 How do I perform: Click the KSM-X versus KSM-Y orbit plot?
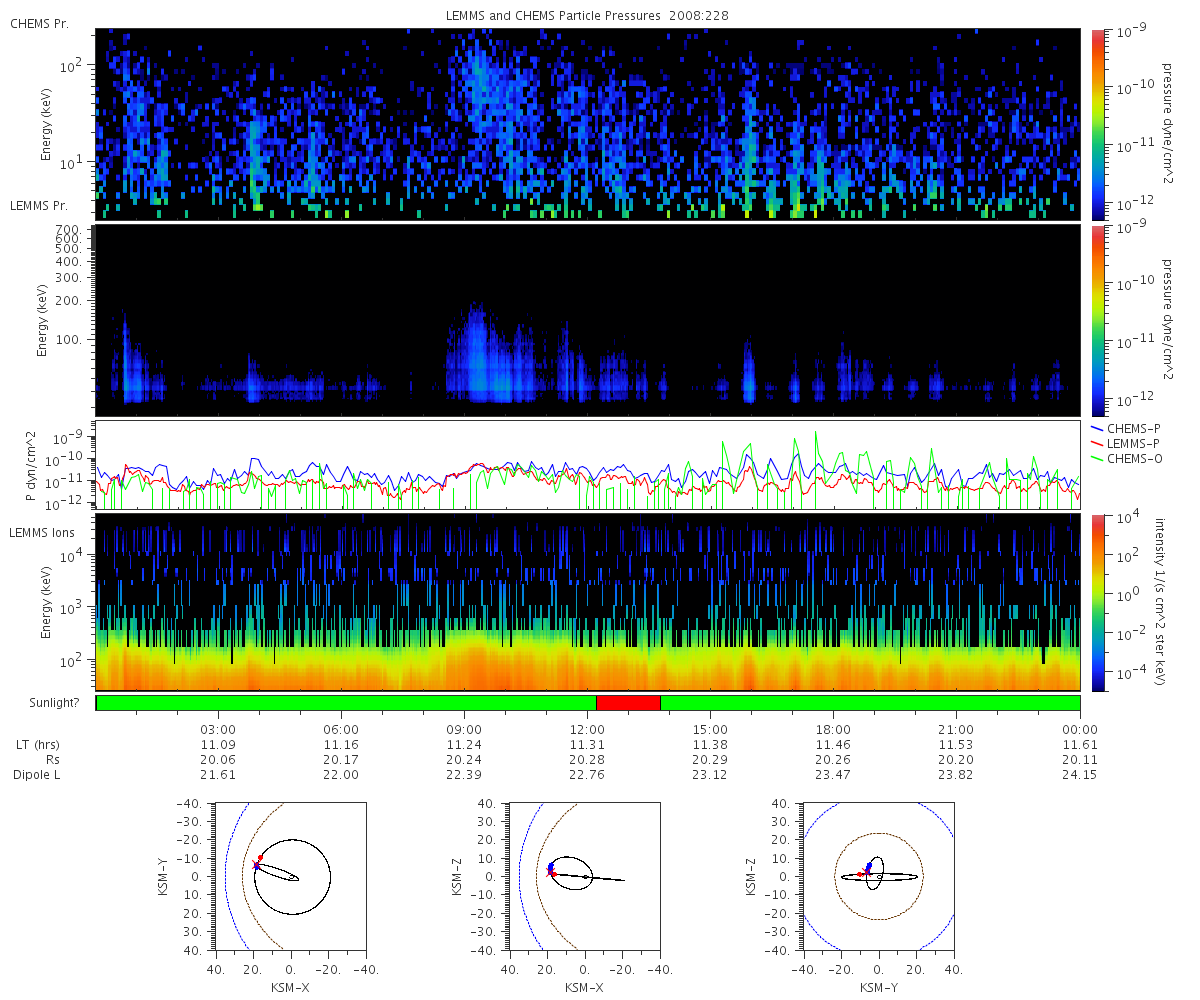[290, 876]
